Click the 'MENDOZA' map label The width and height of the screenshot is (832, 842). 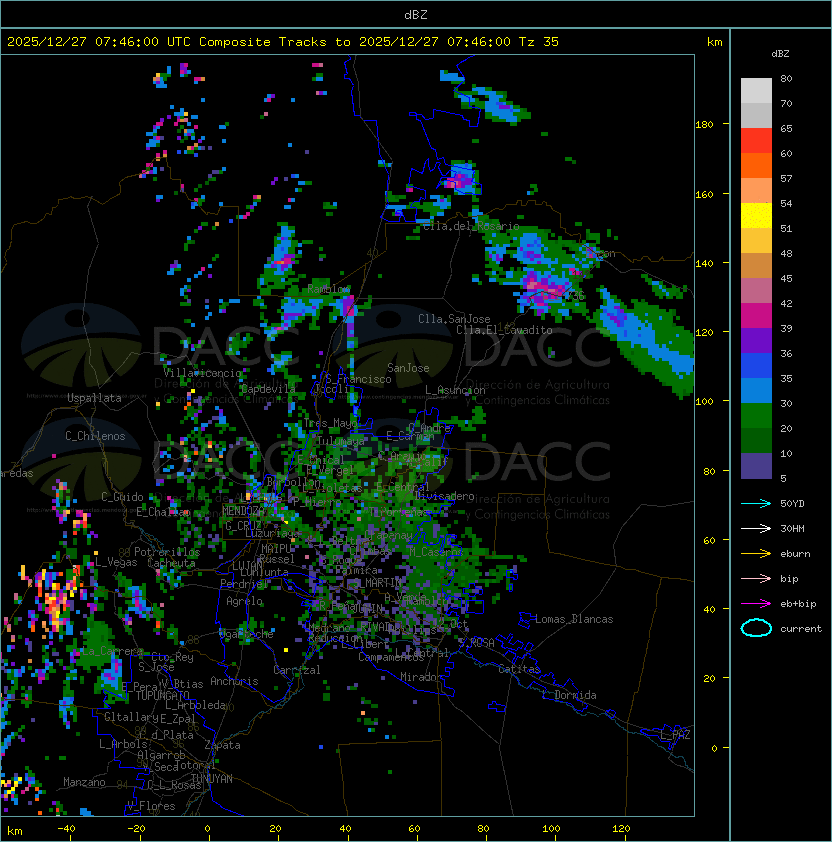243,511
